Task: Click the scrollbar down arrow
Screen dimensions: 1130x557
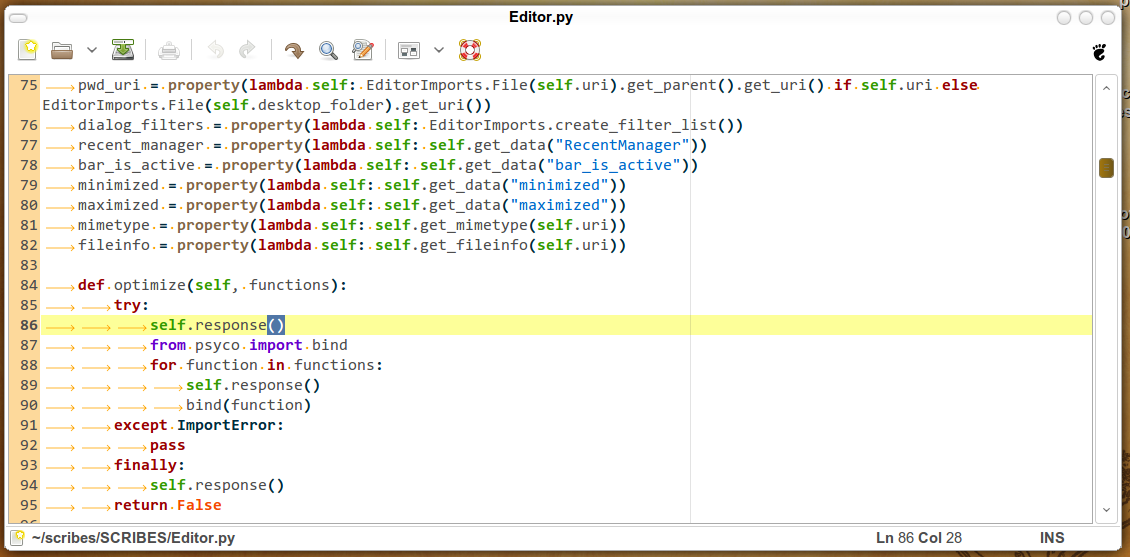Action: (x=1106, y=509)
